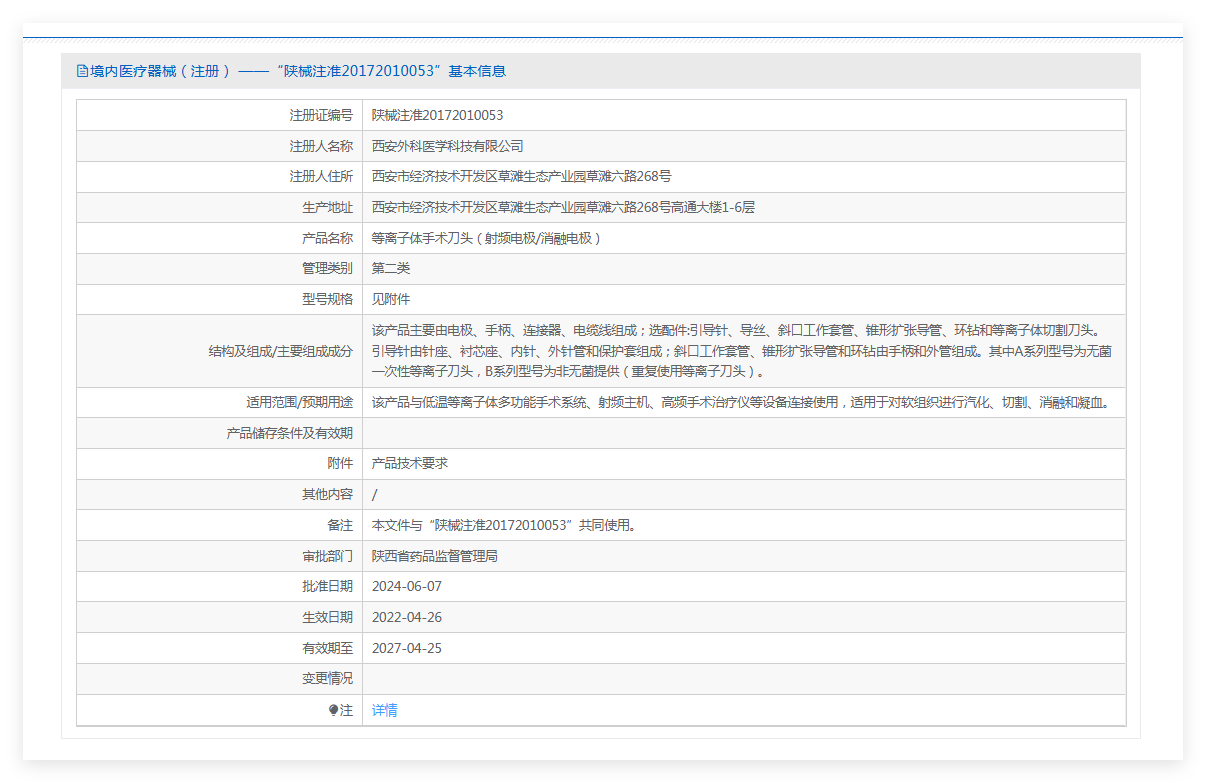Select product name 等离子体手术刀头

487,238
